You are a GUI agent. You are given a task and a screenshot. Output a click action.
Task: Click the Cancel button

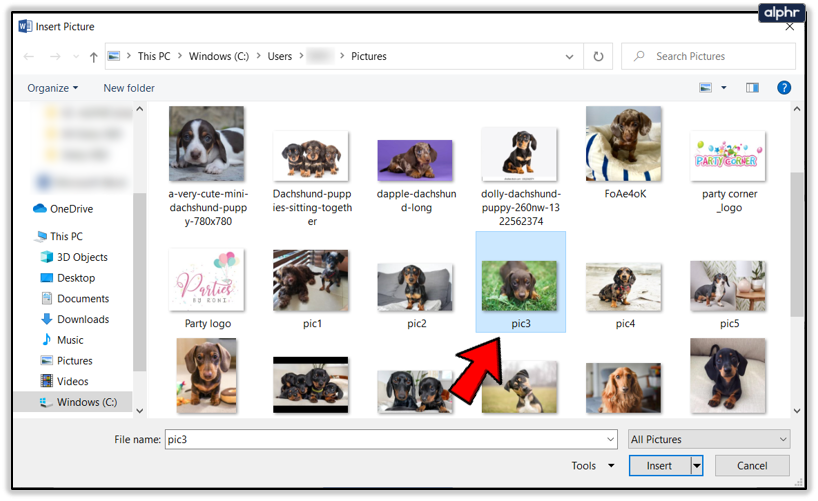[752, 466]
